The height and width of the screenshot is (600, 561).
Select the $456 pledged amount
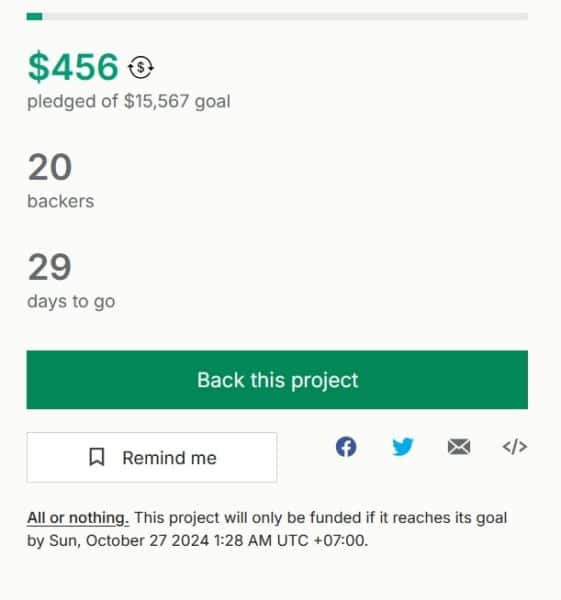click(73, 67)
